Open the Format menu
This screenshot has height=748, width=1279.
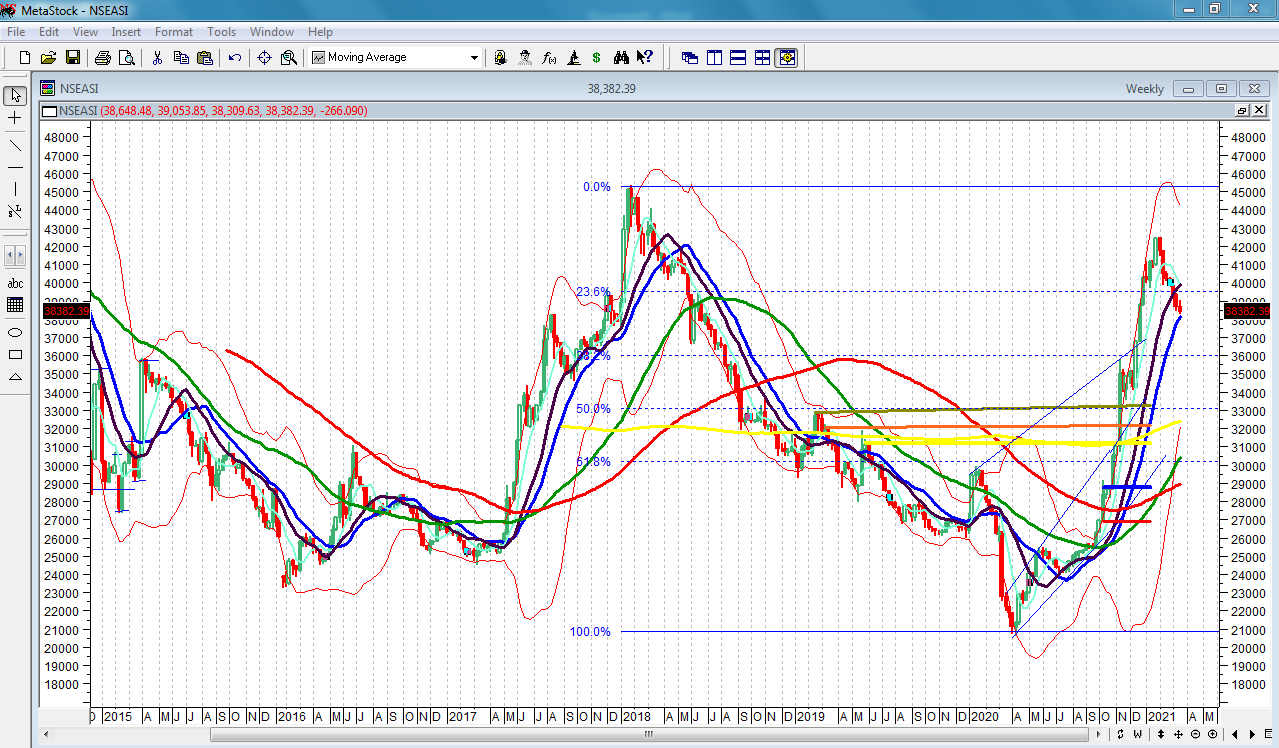coord(173,32)
